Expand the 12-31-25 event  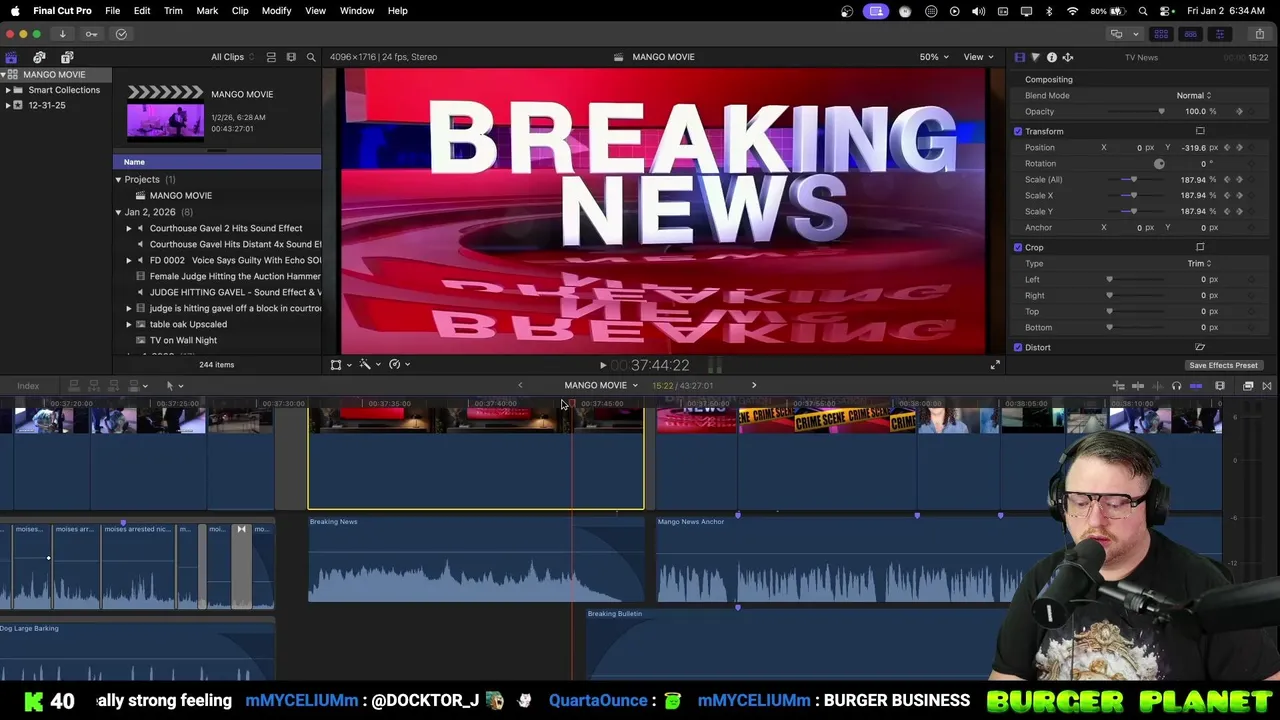[x=8, y=105]
